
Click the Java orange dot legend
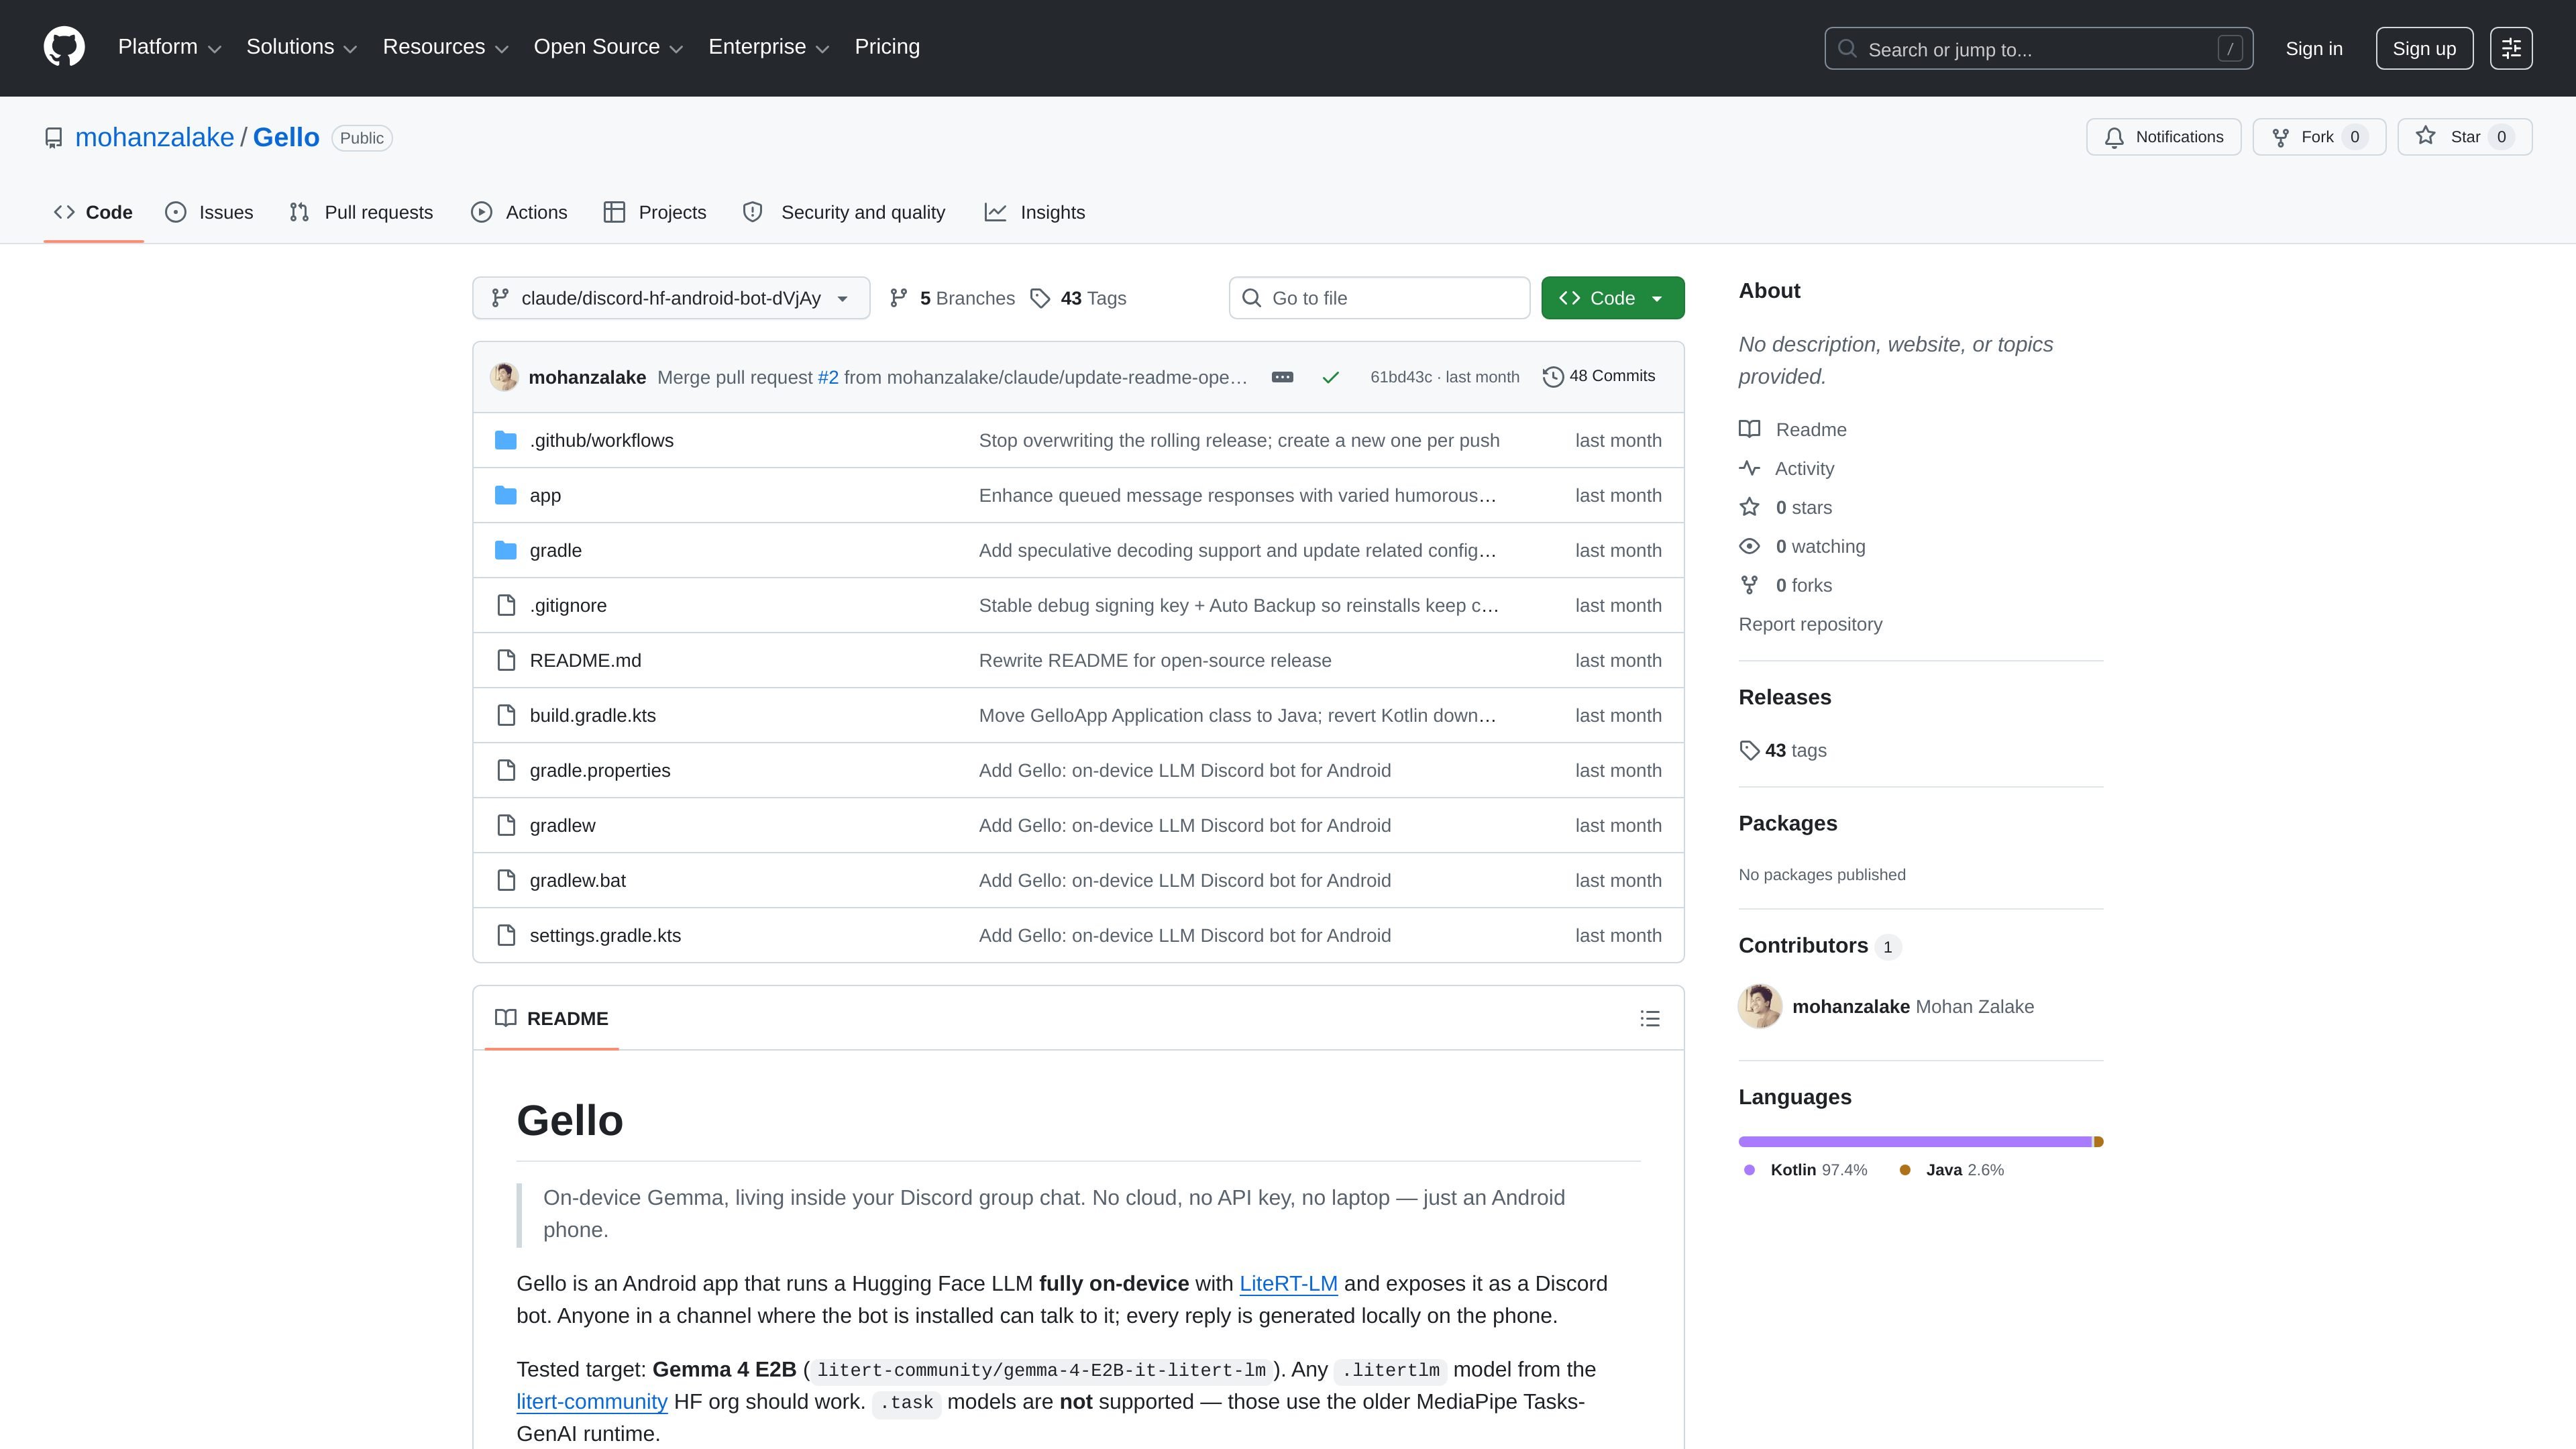[x=1905, y=1170]
